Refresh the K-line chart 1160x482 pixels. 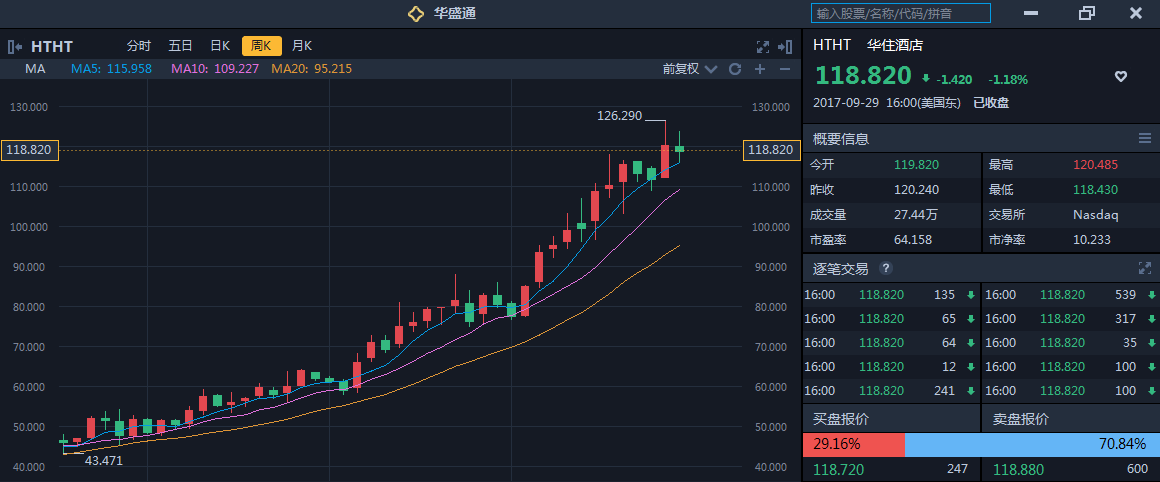[735, 69]
